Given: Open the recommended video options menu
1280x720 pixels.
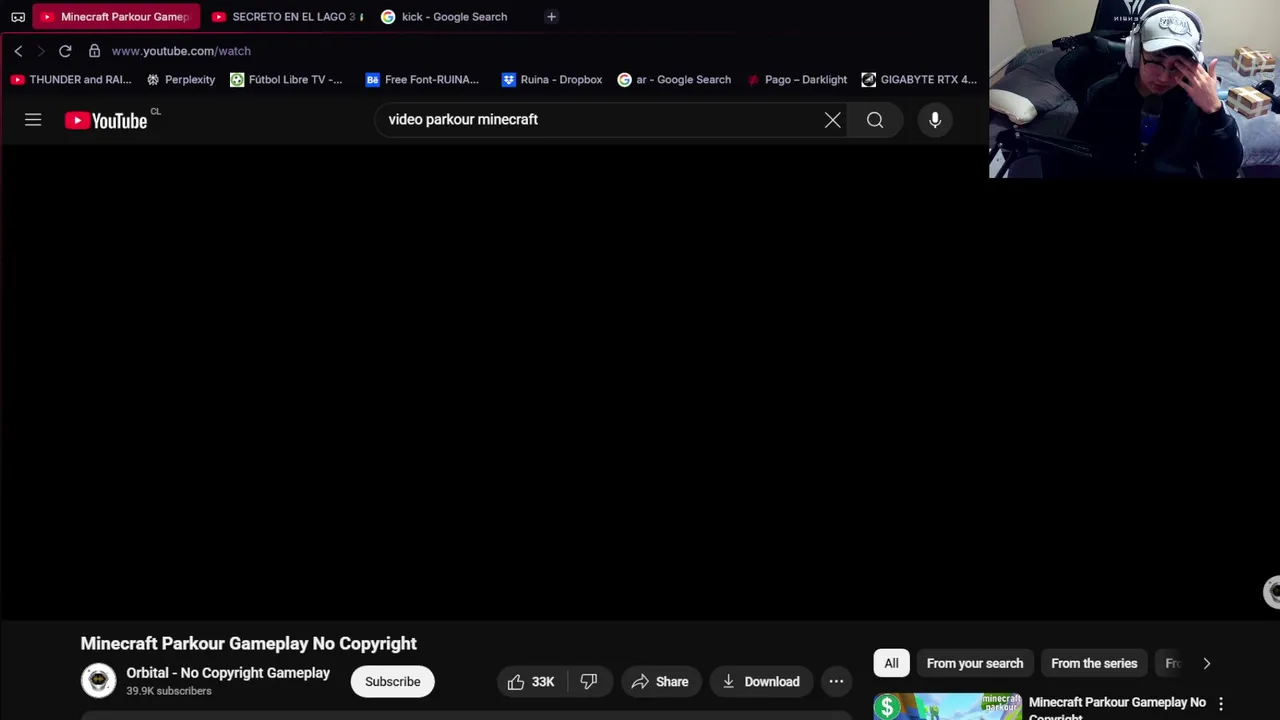Looking at the screenshot, I should click(x=1221, y=705).
